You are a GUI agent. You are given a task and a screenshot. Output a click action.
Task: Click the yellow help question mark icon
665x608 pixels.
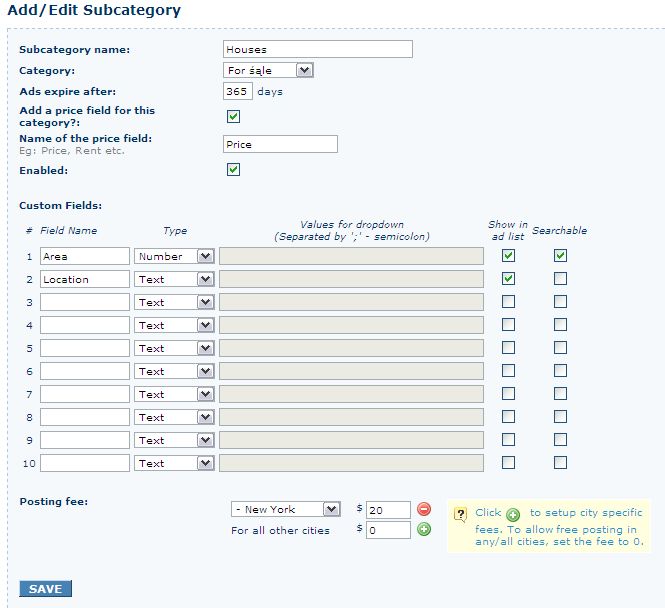[460, 515]
